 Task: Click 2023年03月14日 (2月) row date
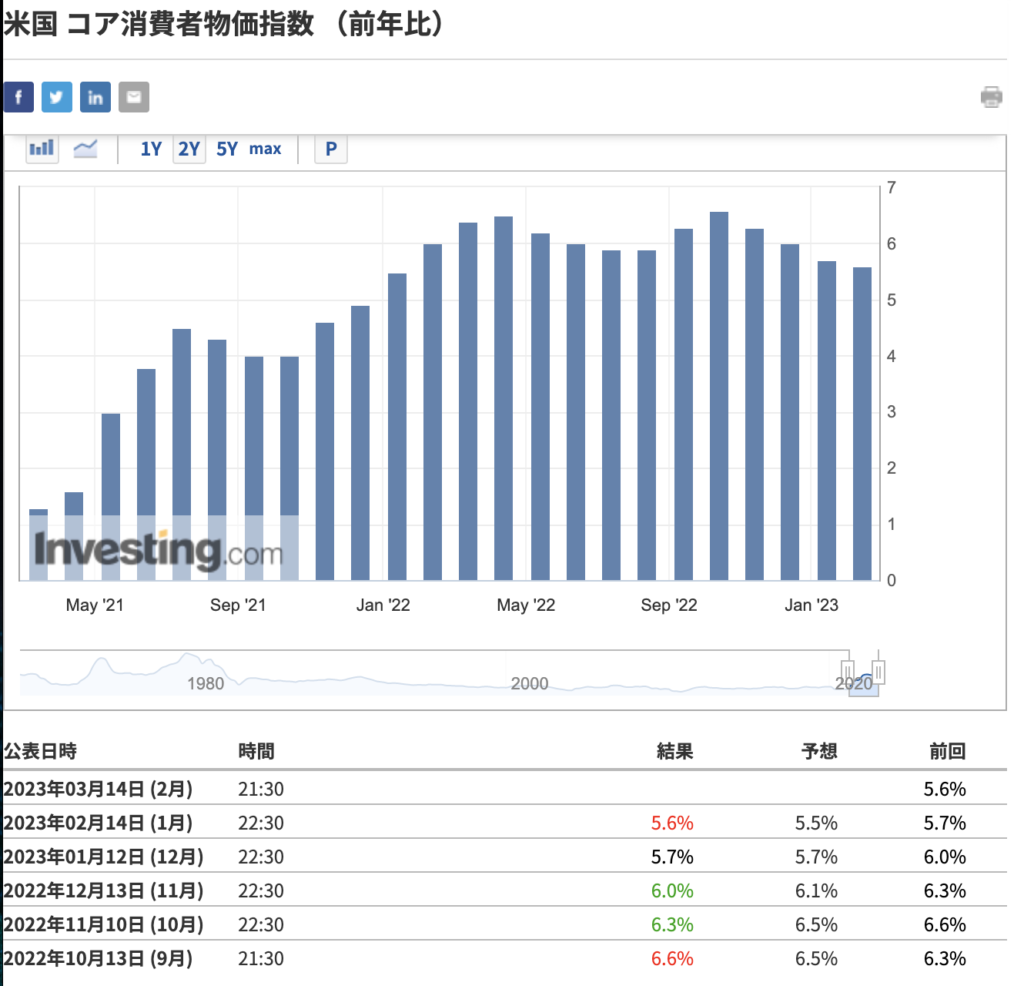(98, 789)
